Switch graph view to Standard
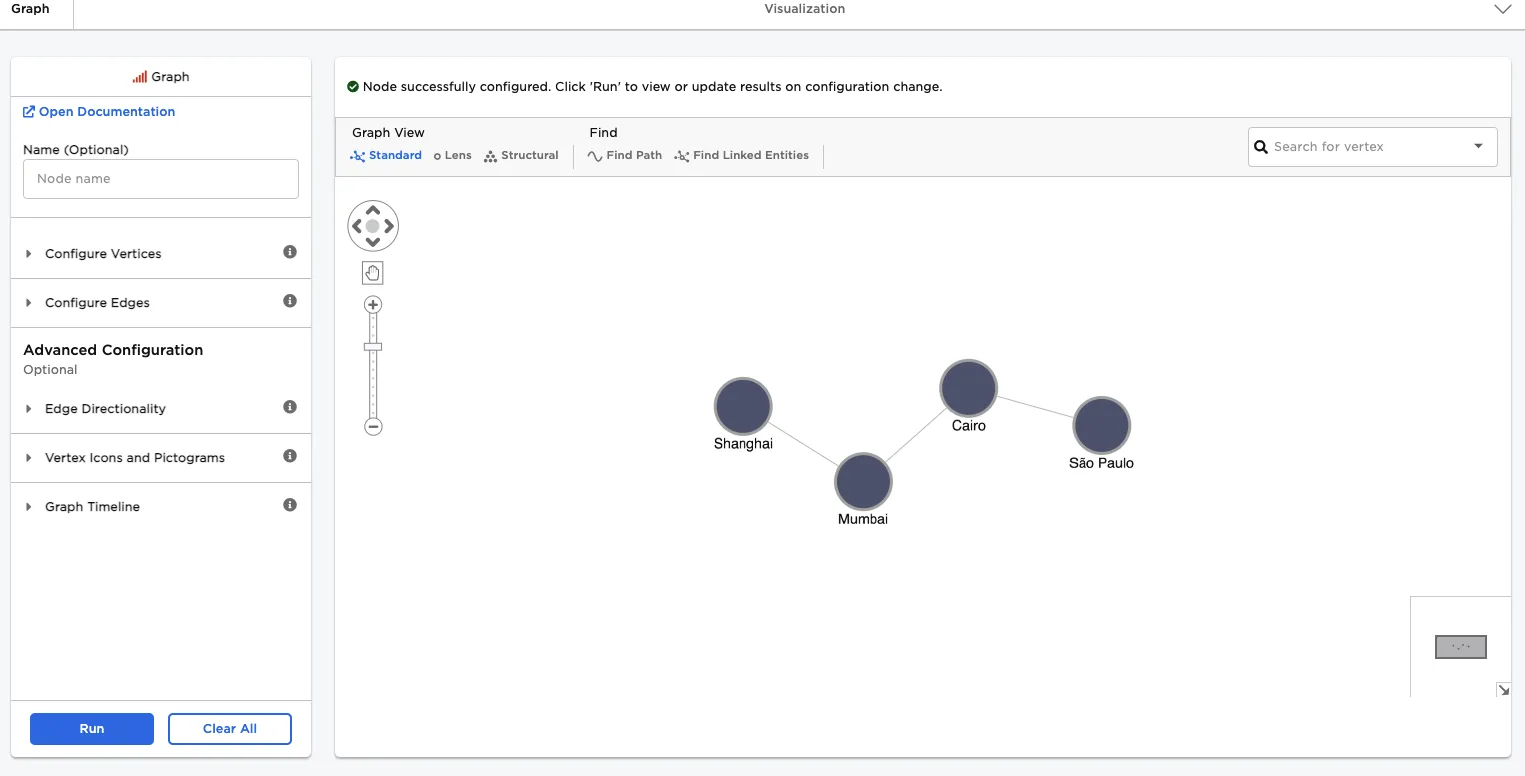This screenshot has width=1525, height=776. [x=386, y=156]
